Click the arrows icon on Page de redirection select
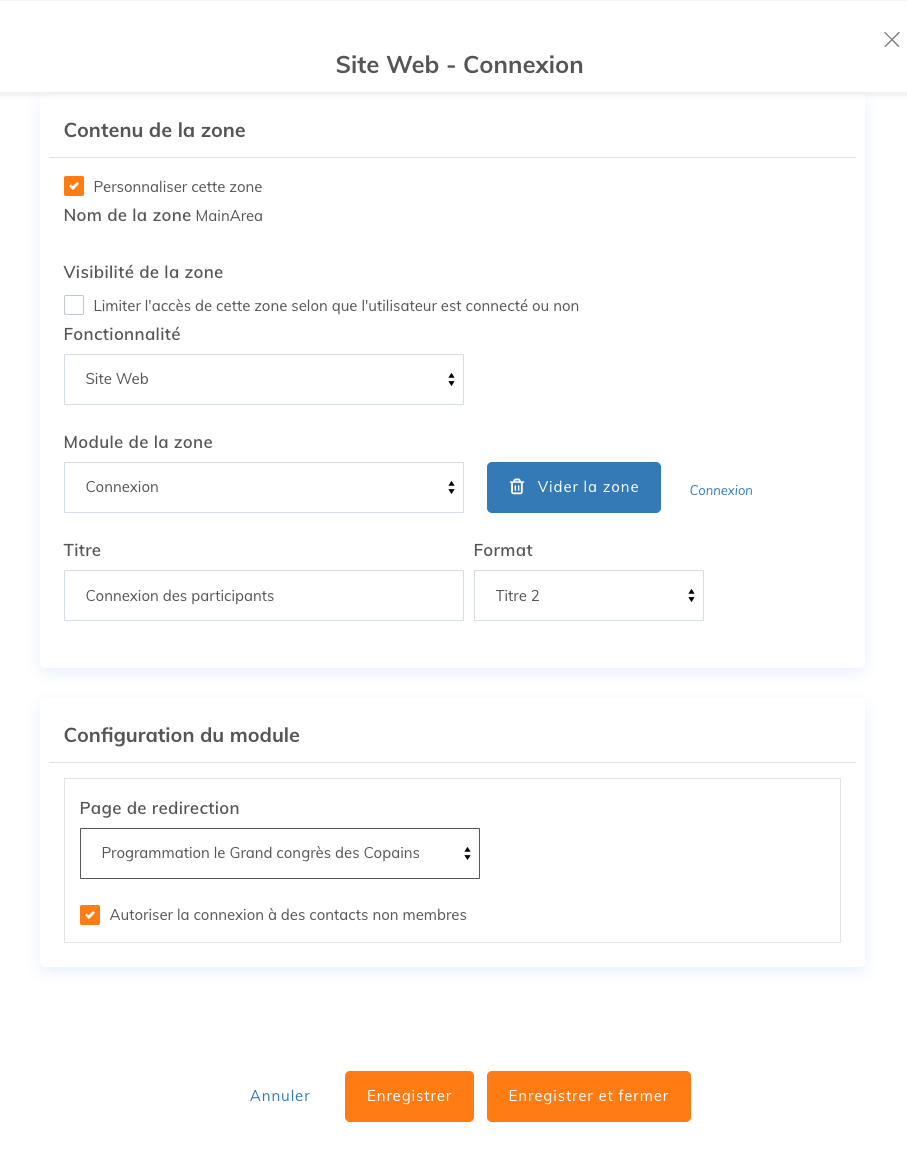The height and width of the screenshot is (1152, 907). (x=467, y=854)
